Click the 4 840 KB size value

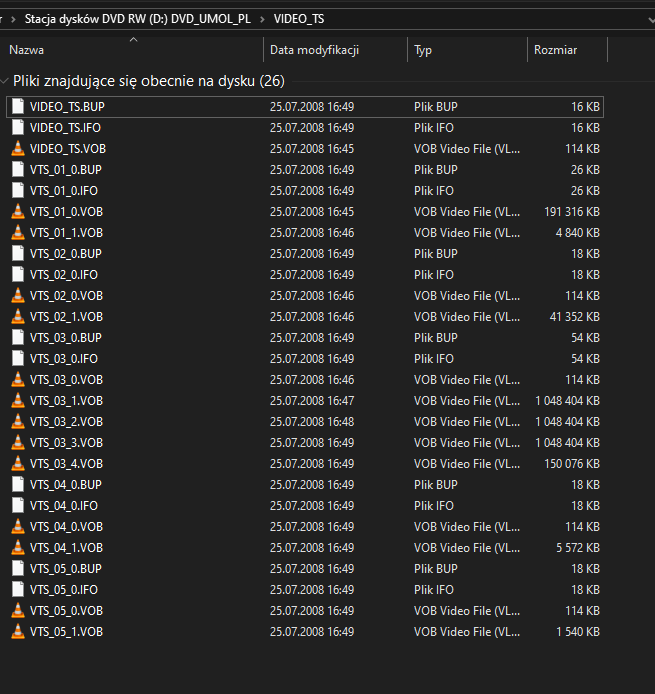coord(578,233)
